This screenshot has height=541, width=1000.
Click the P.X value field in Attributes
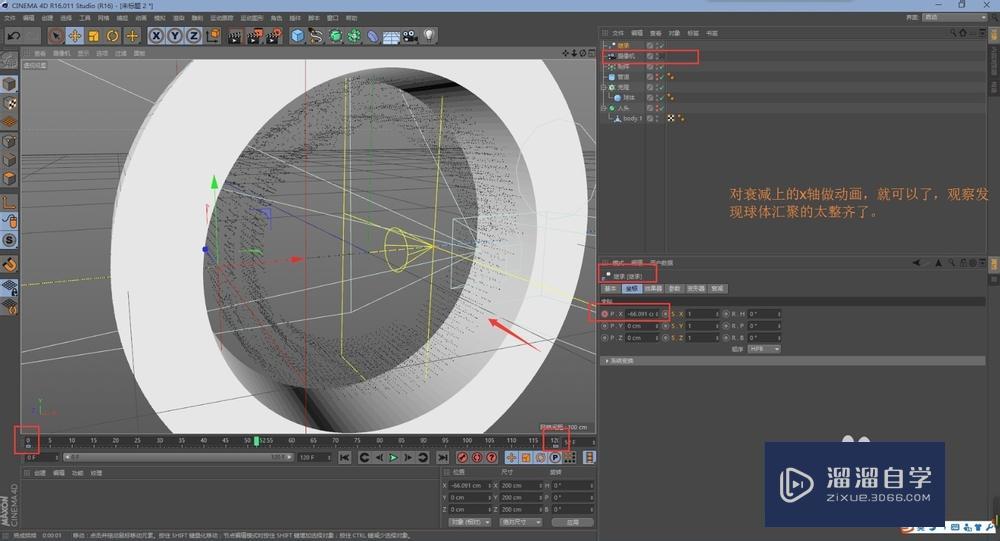point(641,314)
